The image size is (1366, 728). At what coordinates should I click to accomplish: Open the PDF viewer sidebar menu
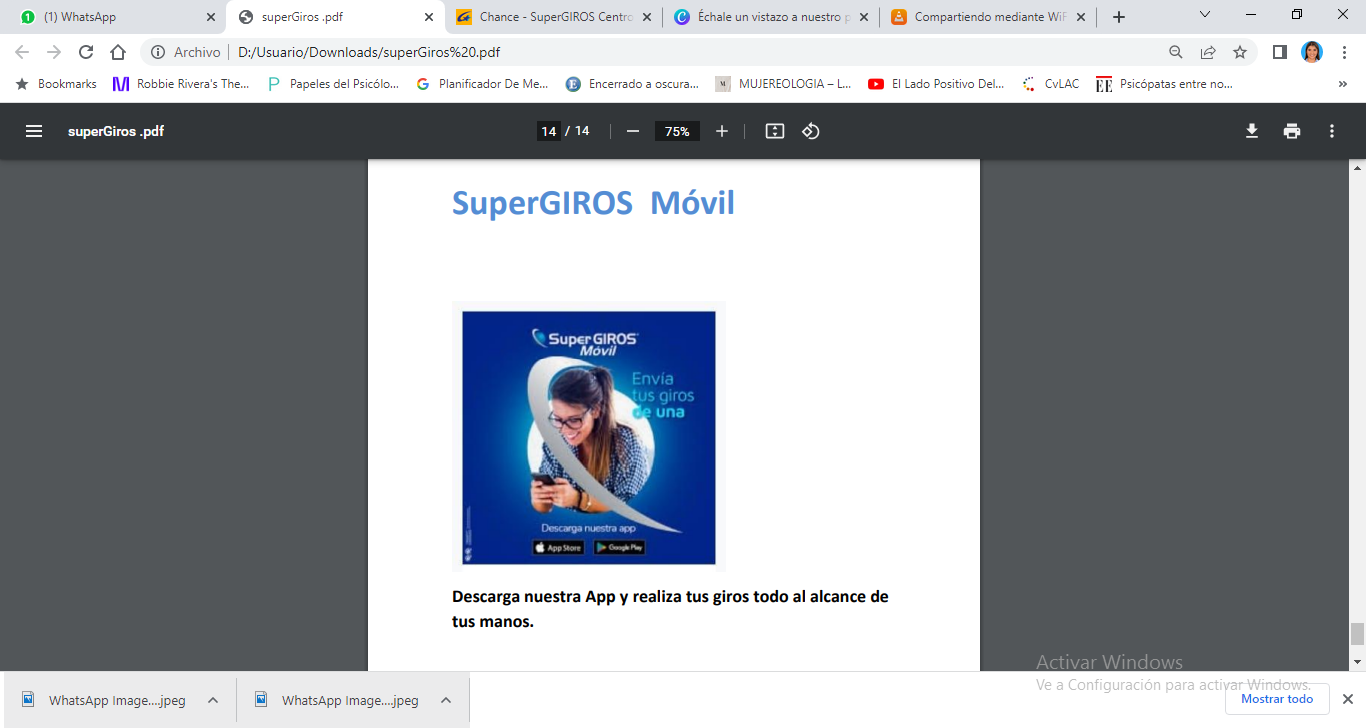pyautogui.click(x=34, y=131)
